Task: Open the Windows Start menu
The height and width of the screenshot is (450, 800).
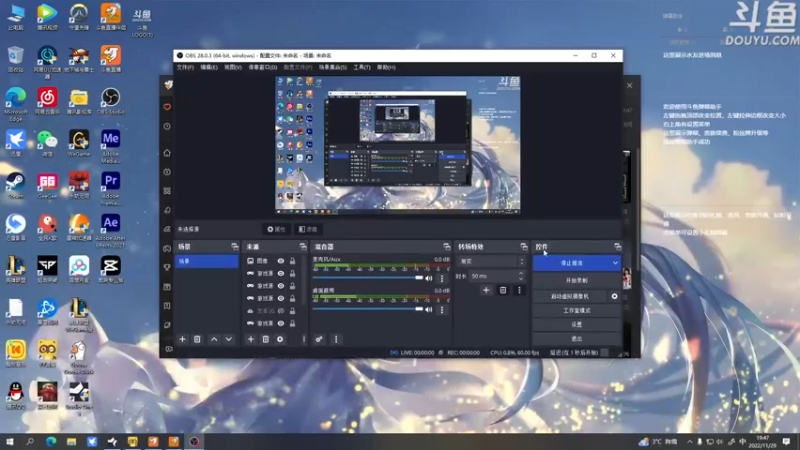Action: 10,441
